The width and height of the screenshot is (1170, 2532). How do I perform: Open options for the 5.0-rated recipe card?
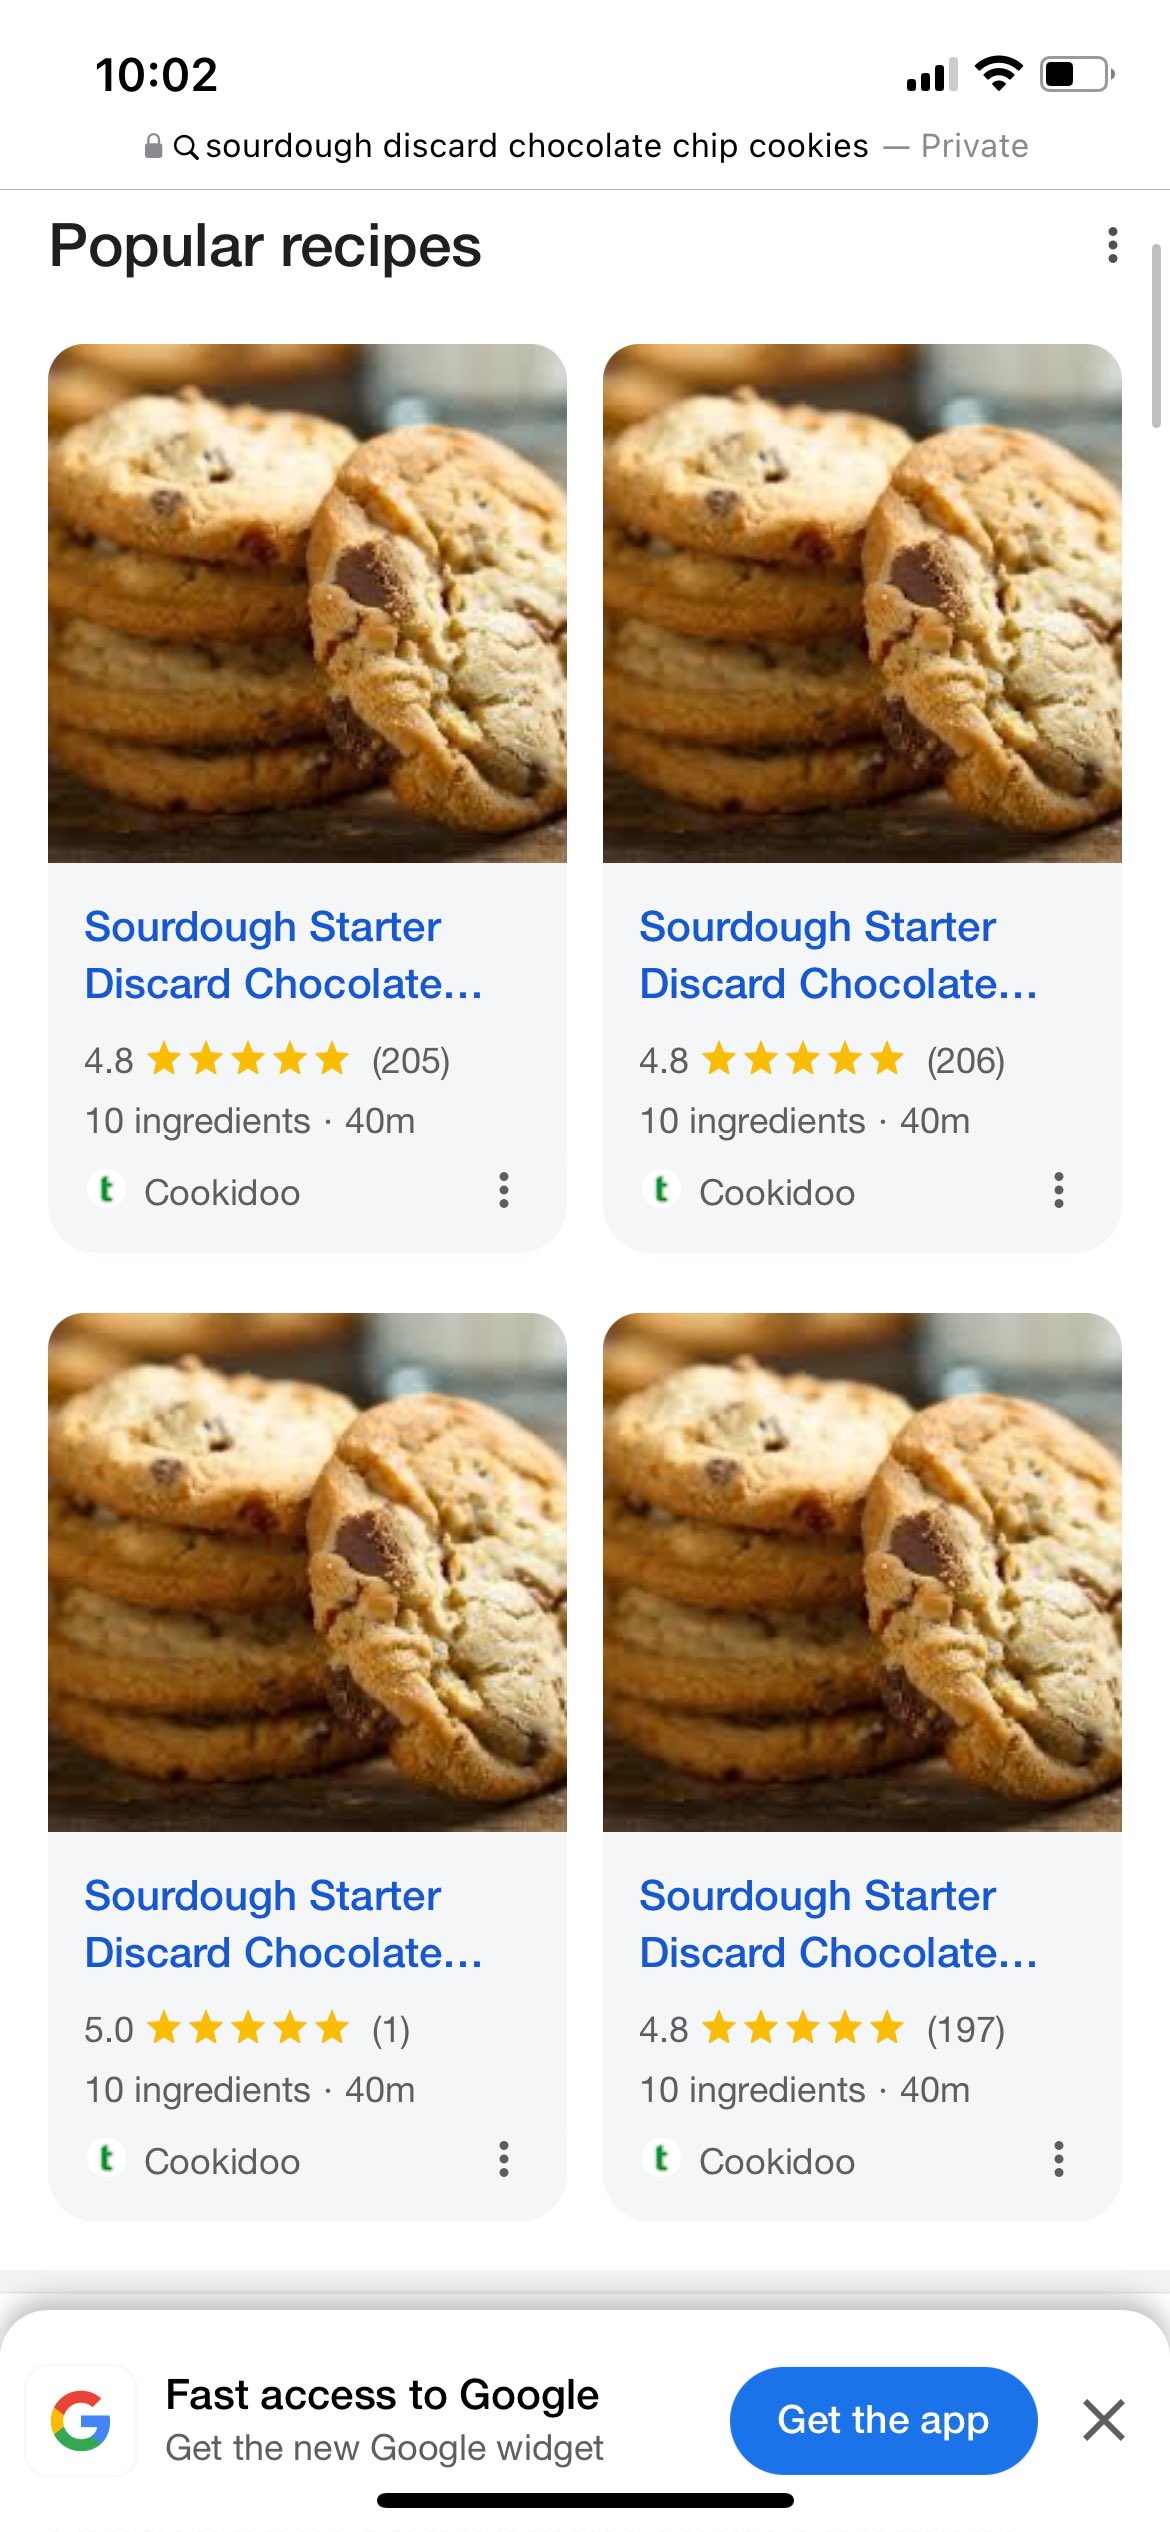[504, 2159]
